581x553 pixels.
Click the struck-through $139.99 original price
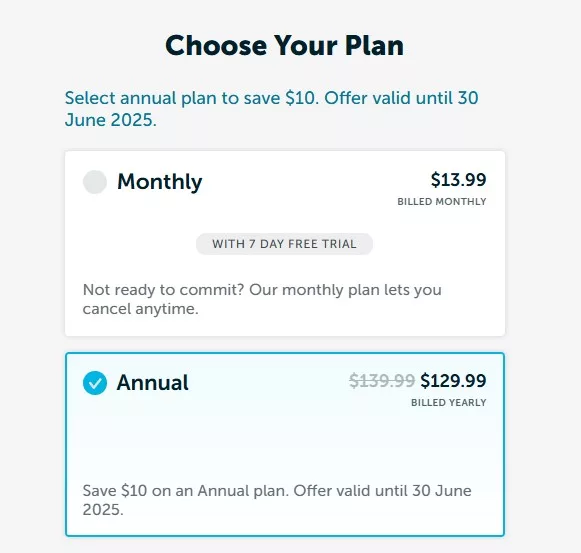pos(382,381)
